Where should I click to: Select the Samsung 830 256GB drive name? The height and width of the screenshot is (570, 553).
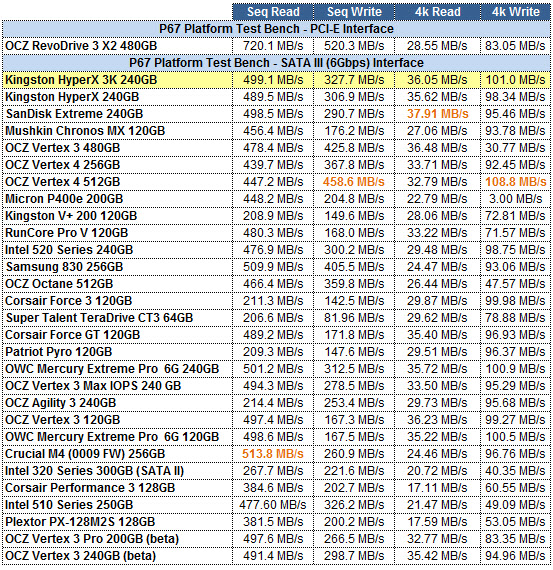point(64,267)
